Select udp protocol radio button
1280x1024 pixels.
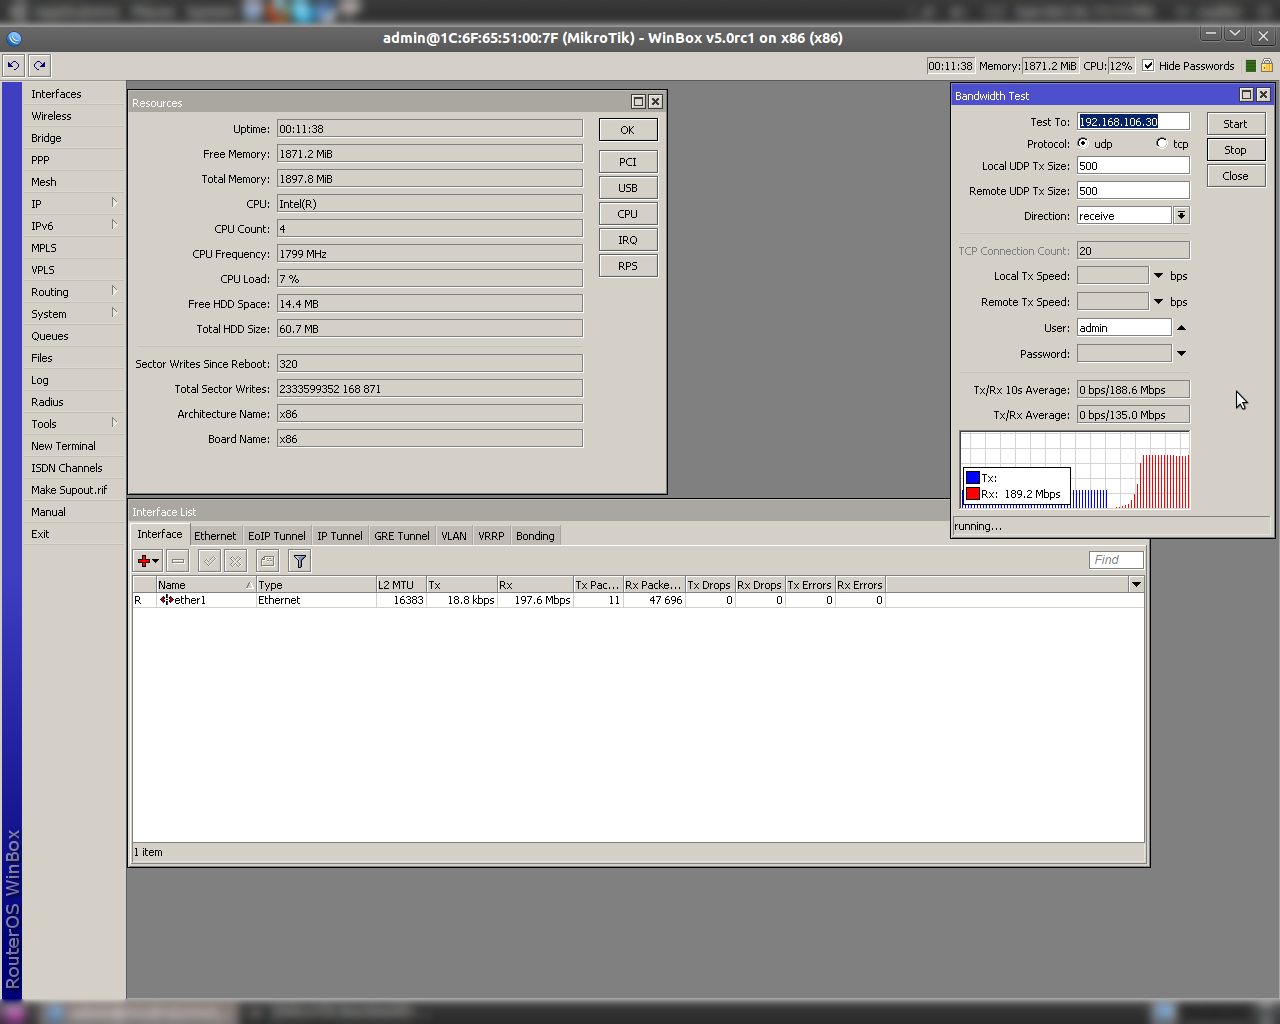point(1083,143)
